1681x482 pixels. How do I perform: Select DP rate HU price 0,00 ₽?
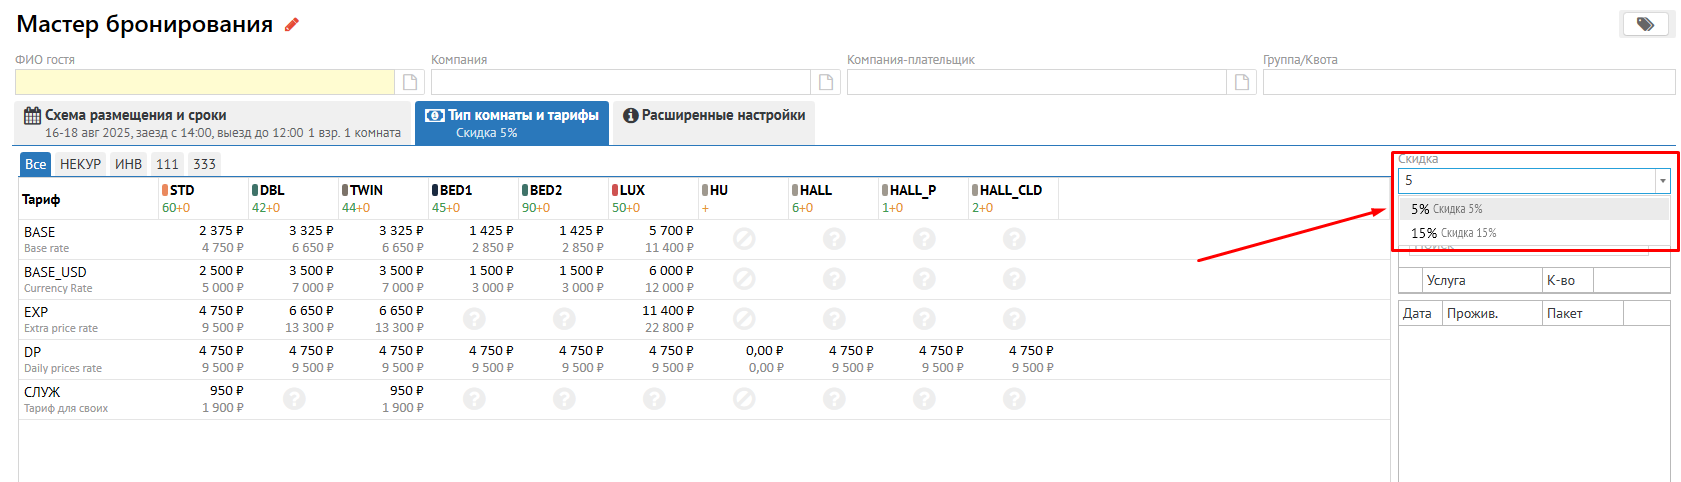[x=765, y=351]
